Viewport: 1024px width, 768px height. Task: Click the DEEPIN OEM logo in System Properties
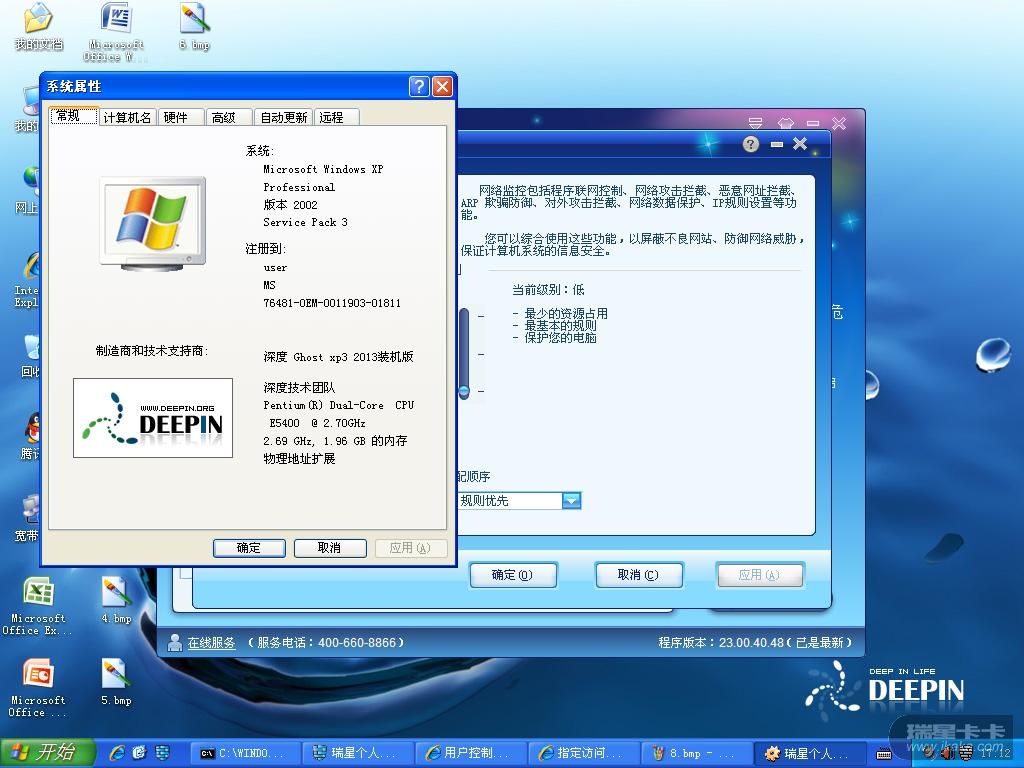click(x=153, y=418)
